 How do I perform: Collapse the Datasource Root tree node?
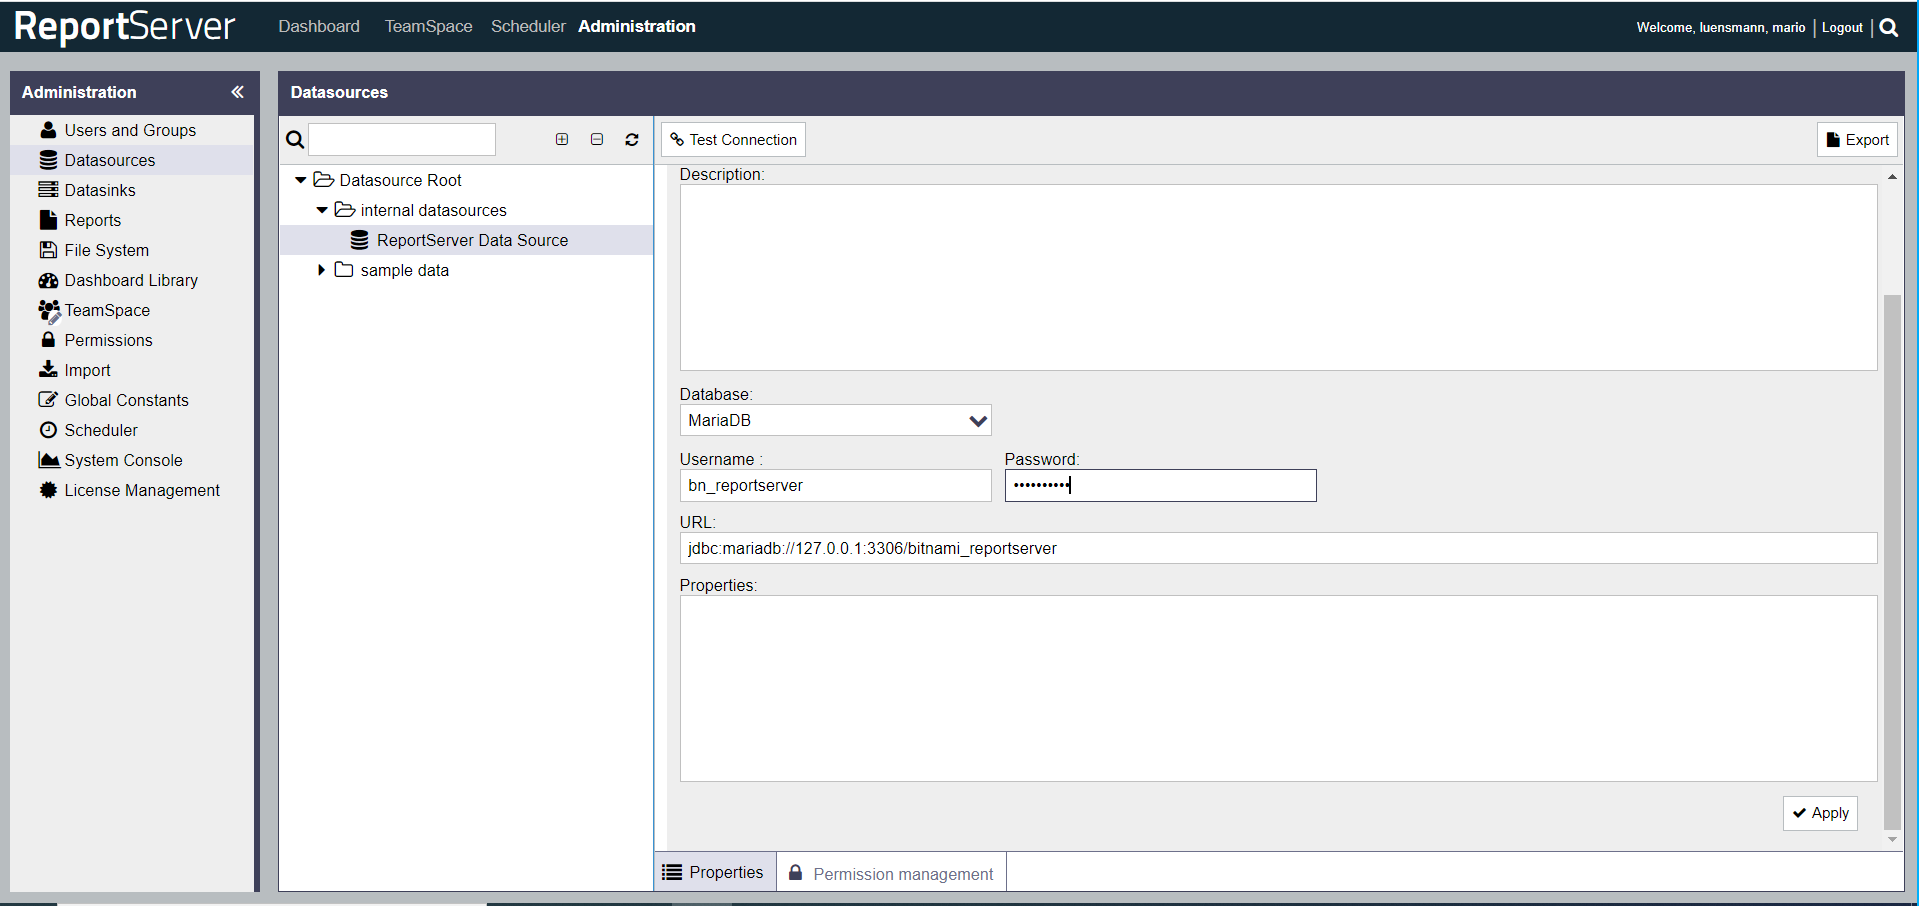(x=300, y=180)
